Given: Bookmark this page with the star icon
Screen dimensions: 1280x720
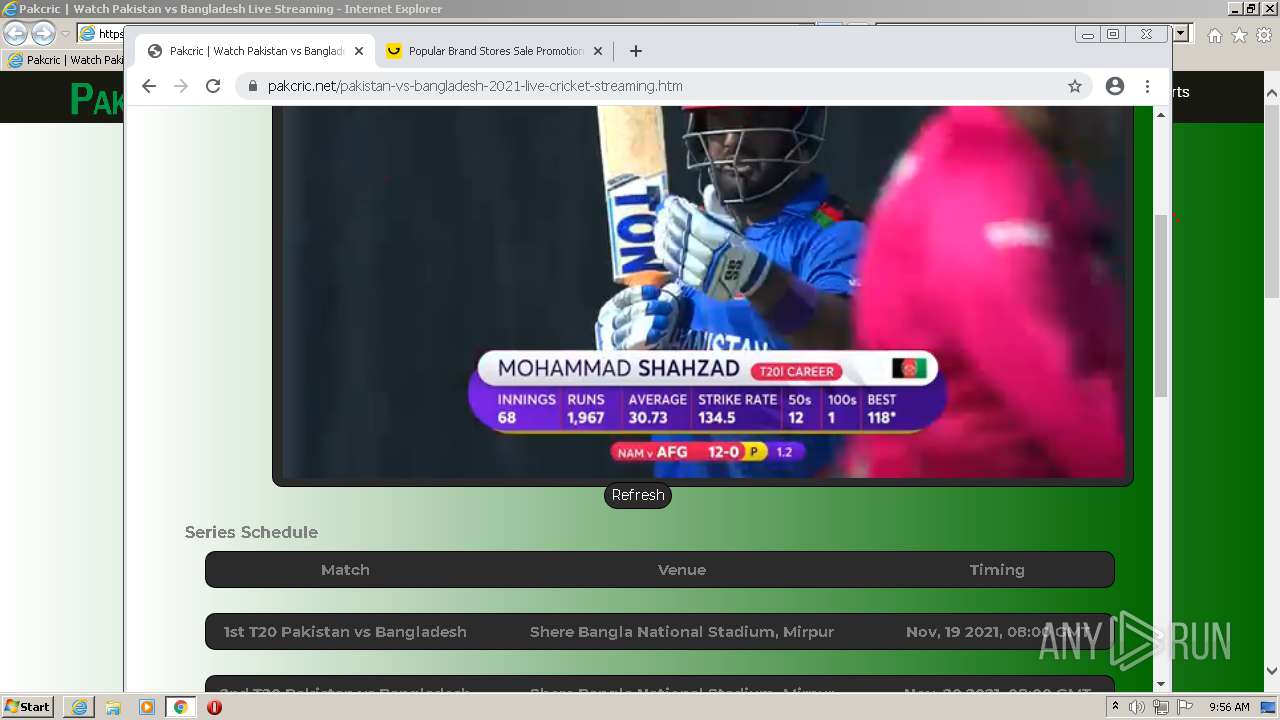Looking at the screenshot, I should tap(1075, 86).
